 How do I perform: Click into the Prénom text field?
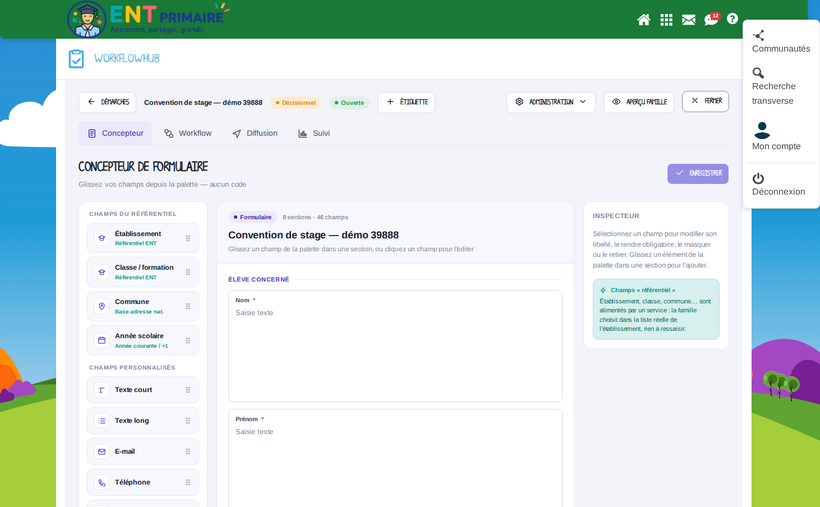point(395,460)
